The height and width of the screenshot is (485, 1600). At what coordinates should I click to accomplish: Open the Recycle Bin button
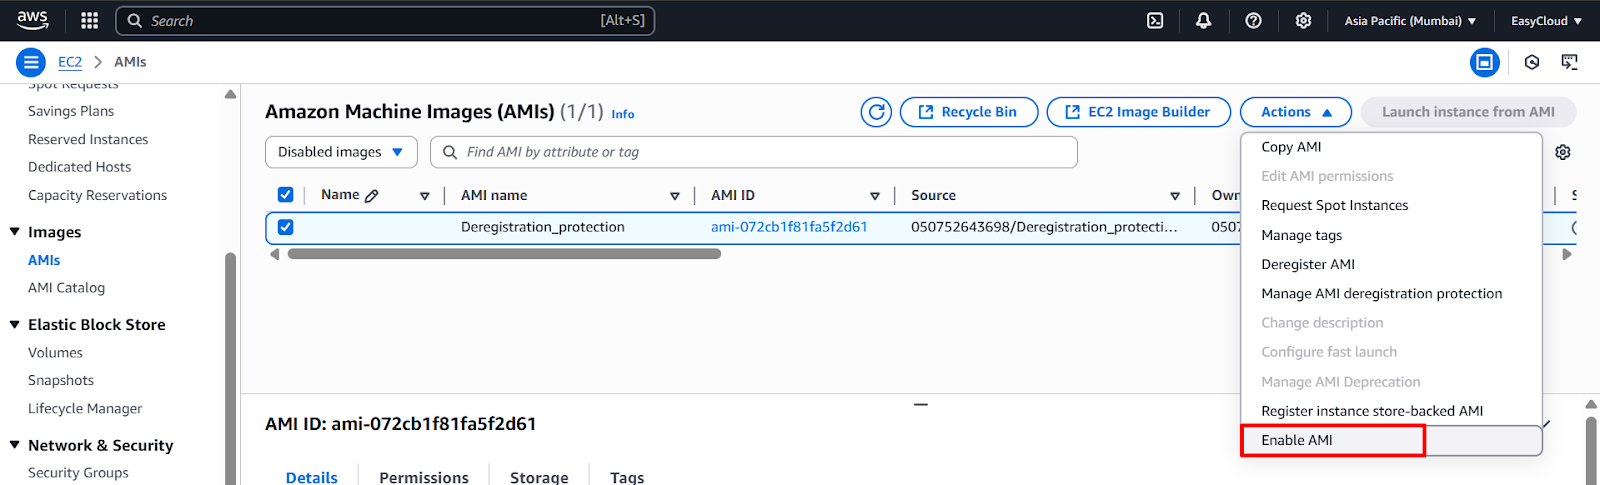969,112
